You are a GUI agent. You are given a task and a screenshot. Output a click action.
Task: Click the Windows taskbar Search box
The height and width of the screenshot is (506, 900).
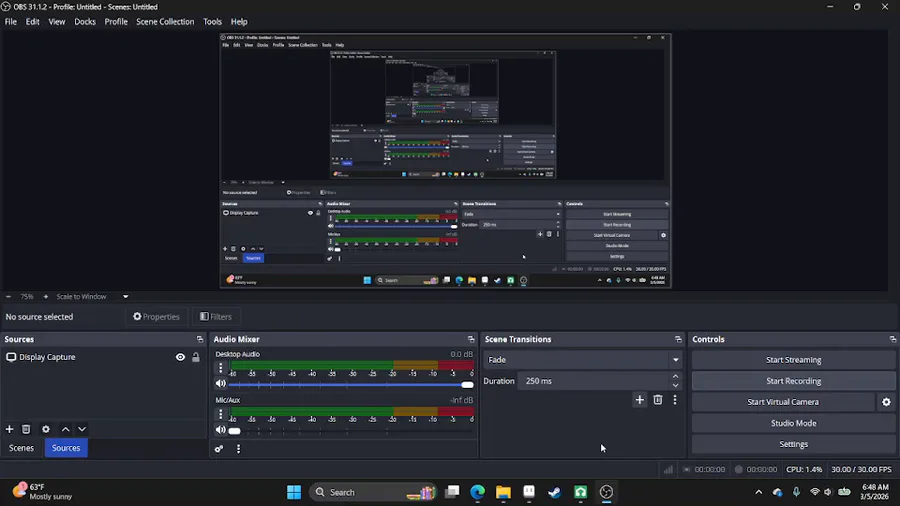click(x=374, y=492)
